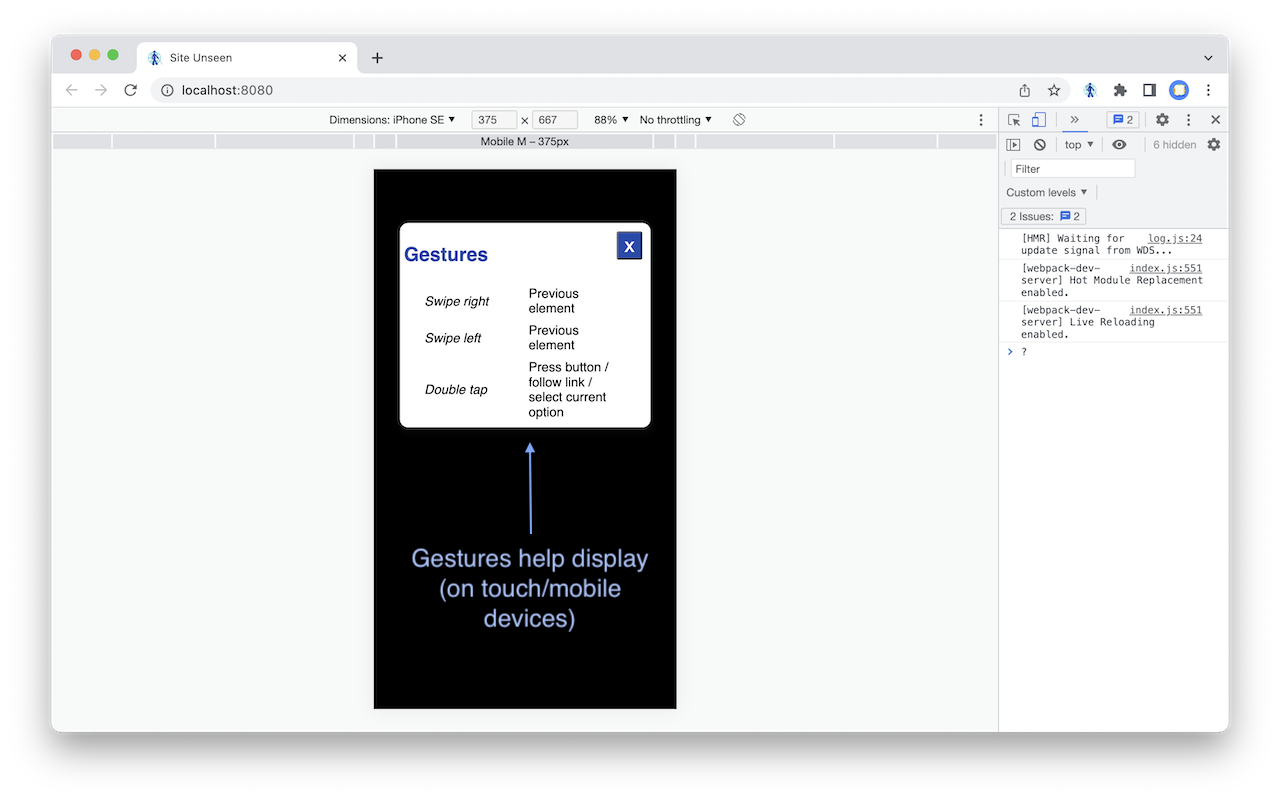Open the 88% zoom dropdown
The height and width of the screenshot is (800, 1280).
(x=611, y=120)
